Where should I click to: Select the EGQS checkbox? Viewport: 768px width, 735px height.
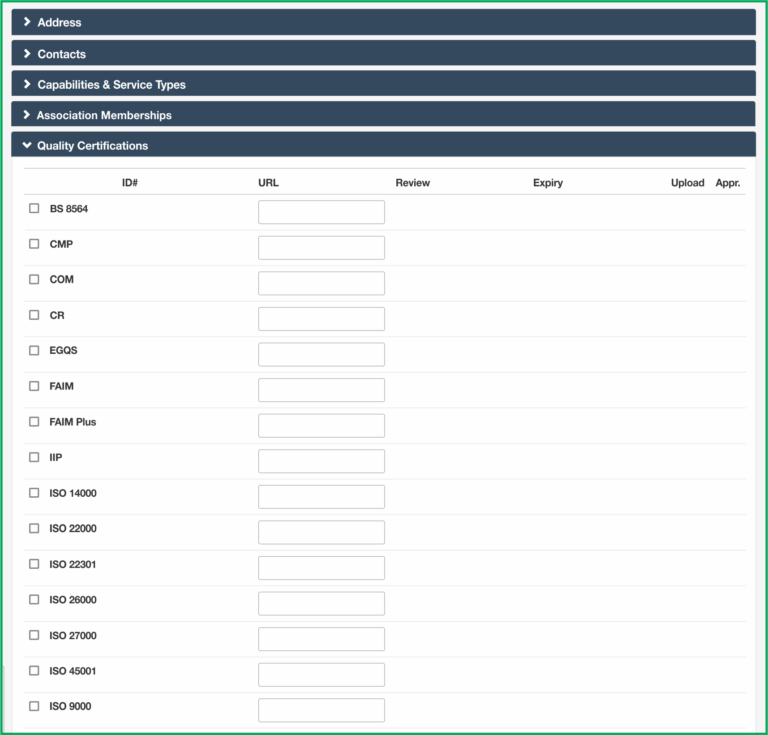pos(34,350)
